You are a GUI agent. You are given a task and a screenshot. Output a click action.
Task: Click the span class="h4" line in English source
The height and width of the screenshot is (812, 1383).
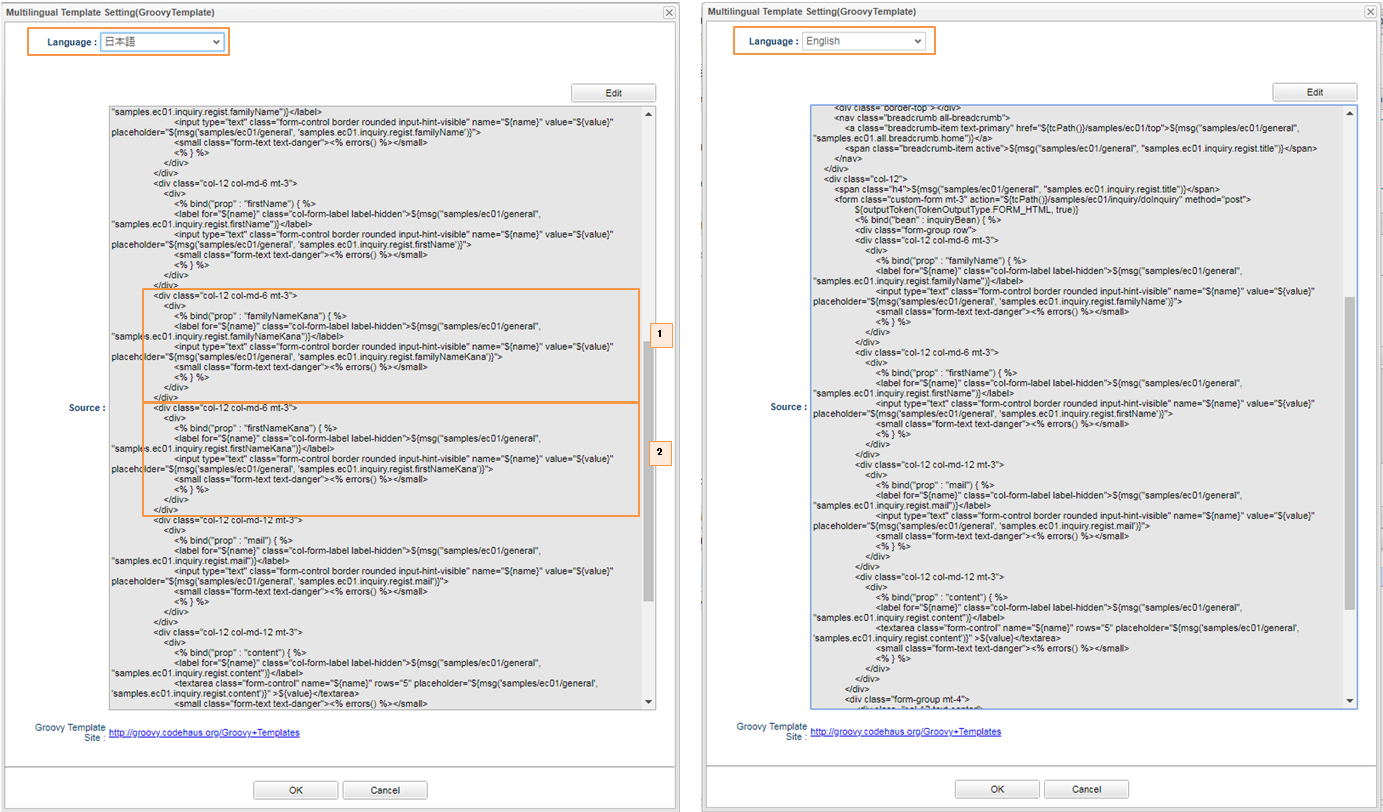(x=1027, y=188)
